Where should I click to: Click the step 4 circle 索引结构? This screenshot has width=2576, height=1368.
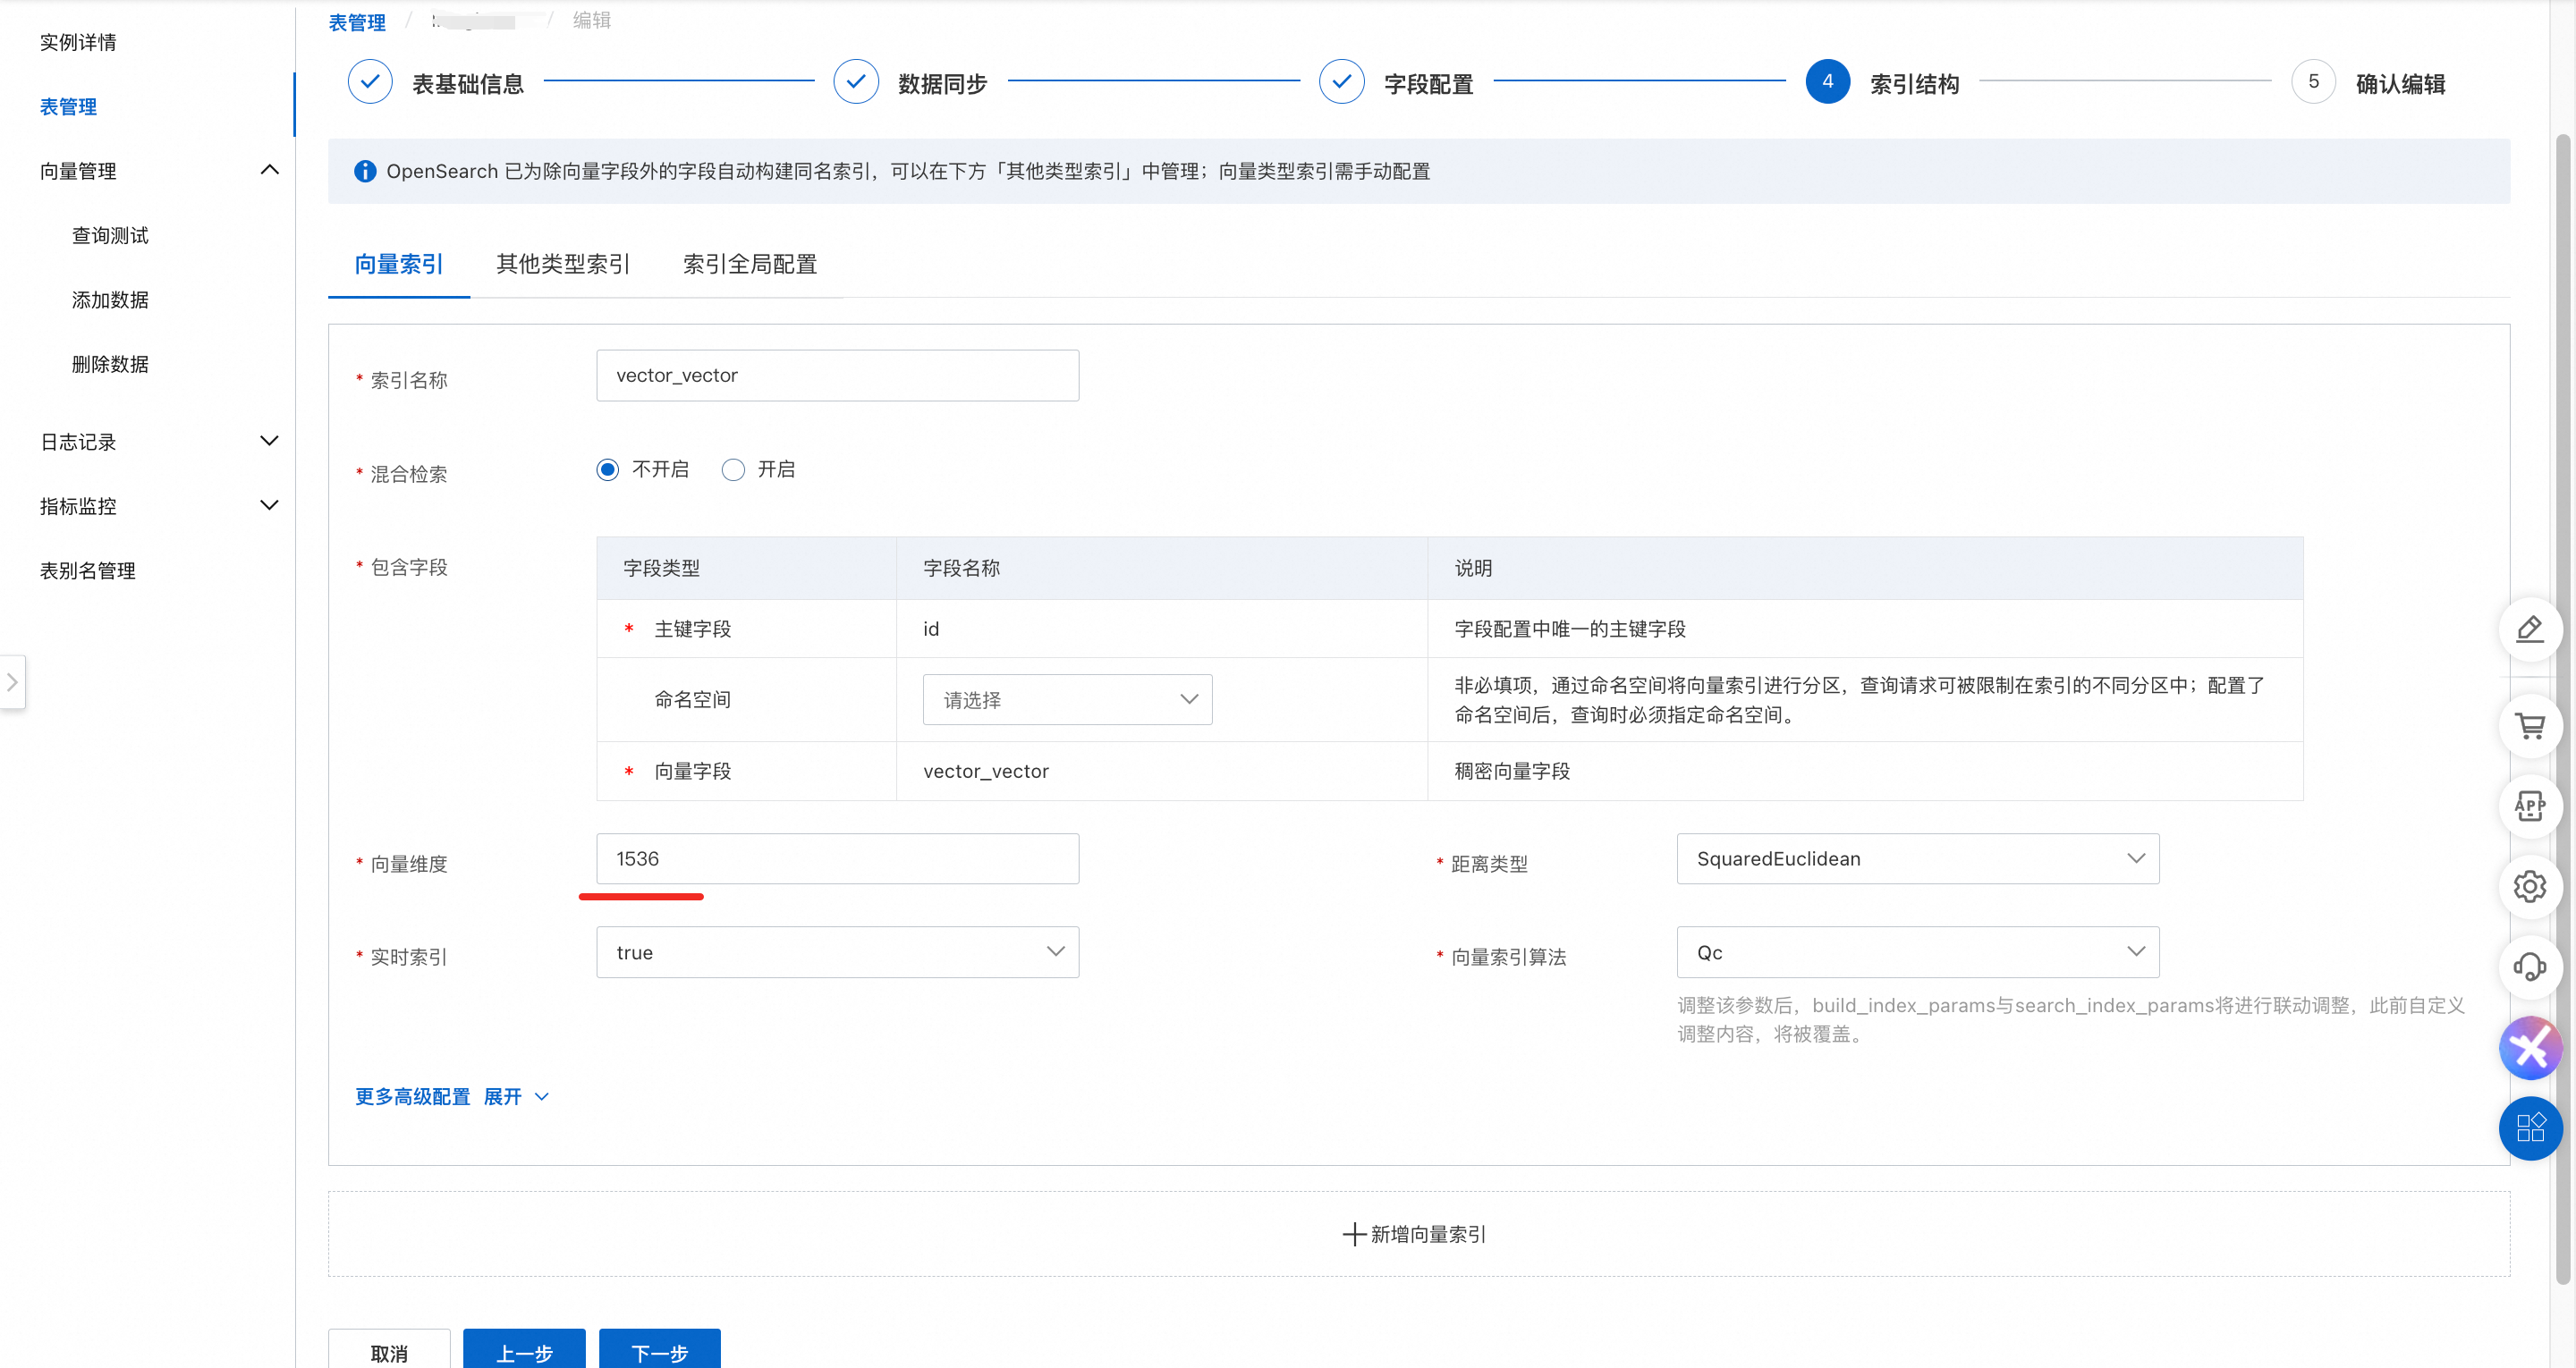(1828, 82)
